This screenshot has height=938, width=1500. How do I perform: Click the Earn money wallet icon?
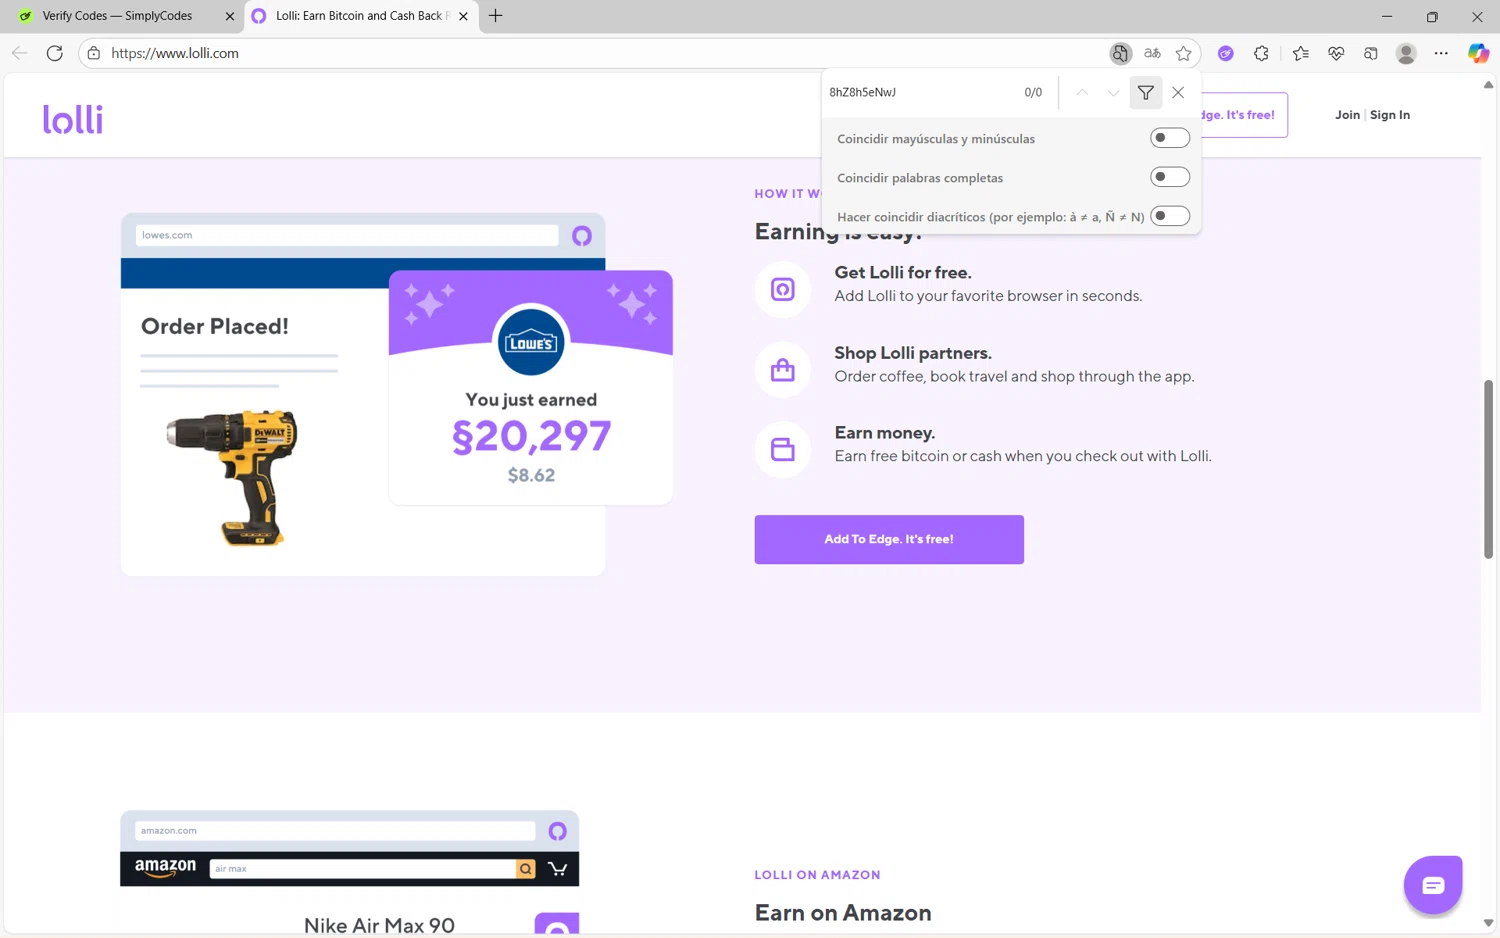pyautogui.click(x=783, y=449)
